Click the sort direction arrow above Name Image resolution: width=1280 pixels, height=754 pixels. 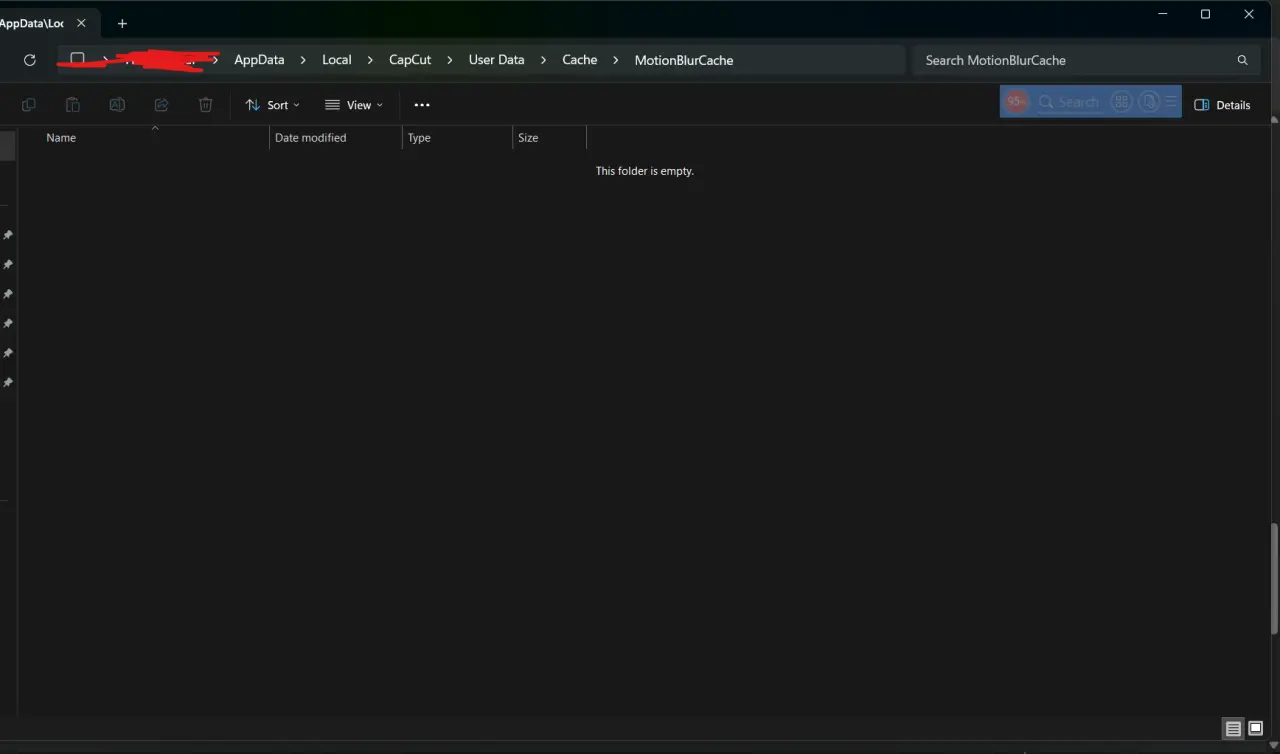[x=155, y=128]
